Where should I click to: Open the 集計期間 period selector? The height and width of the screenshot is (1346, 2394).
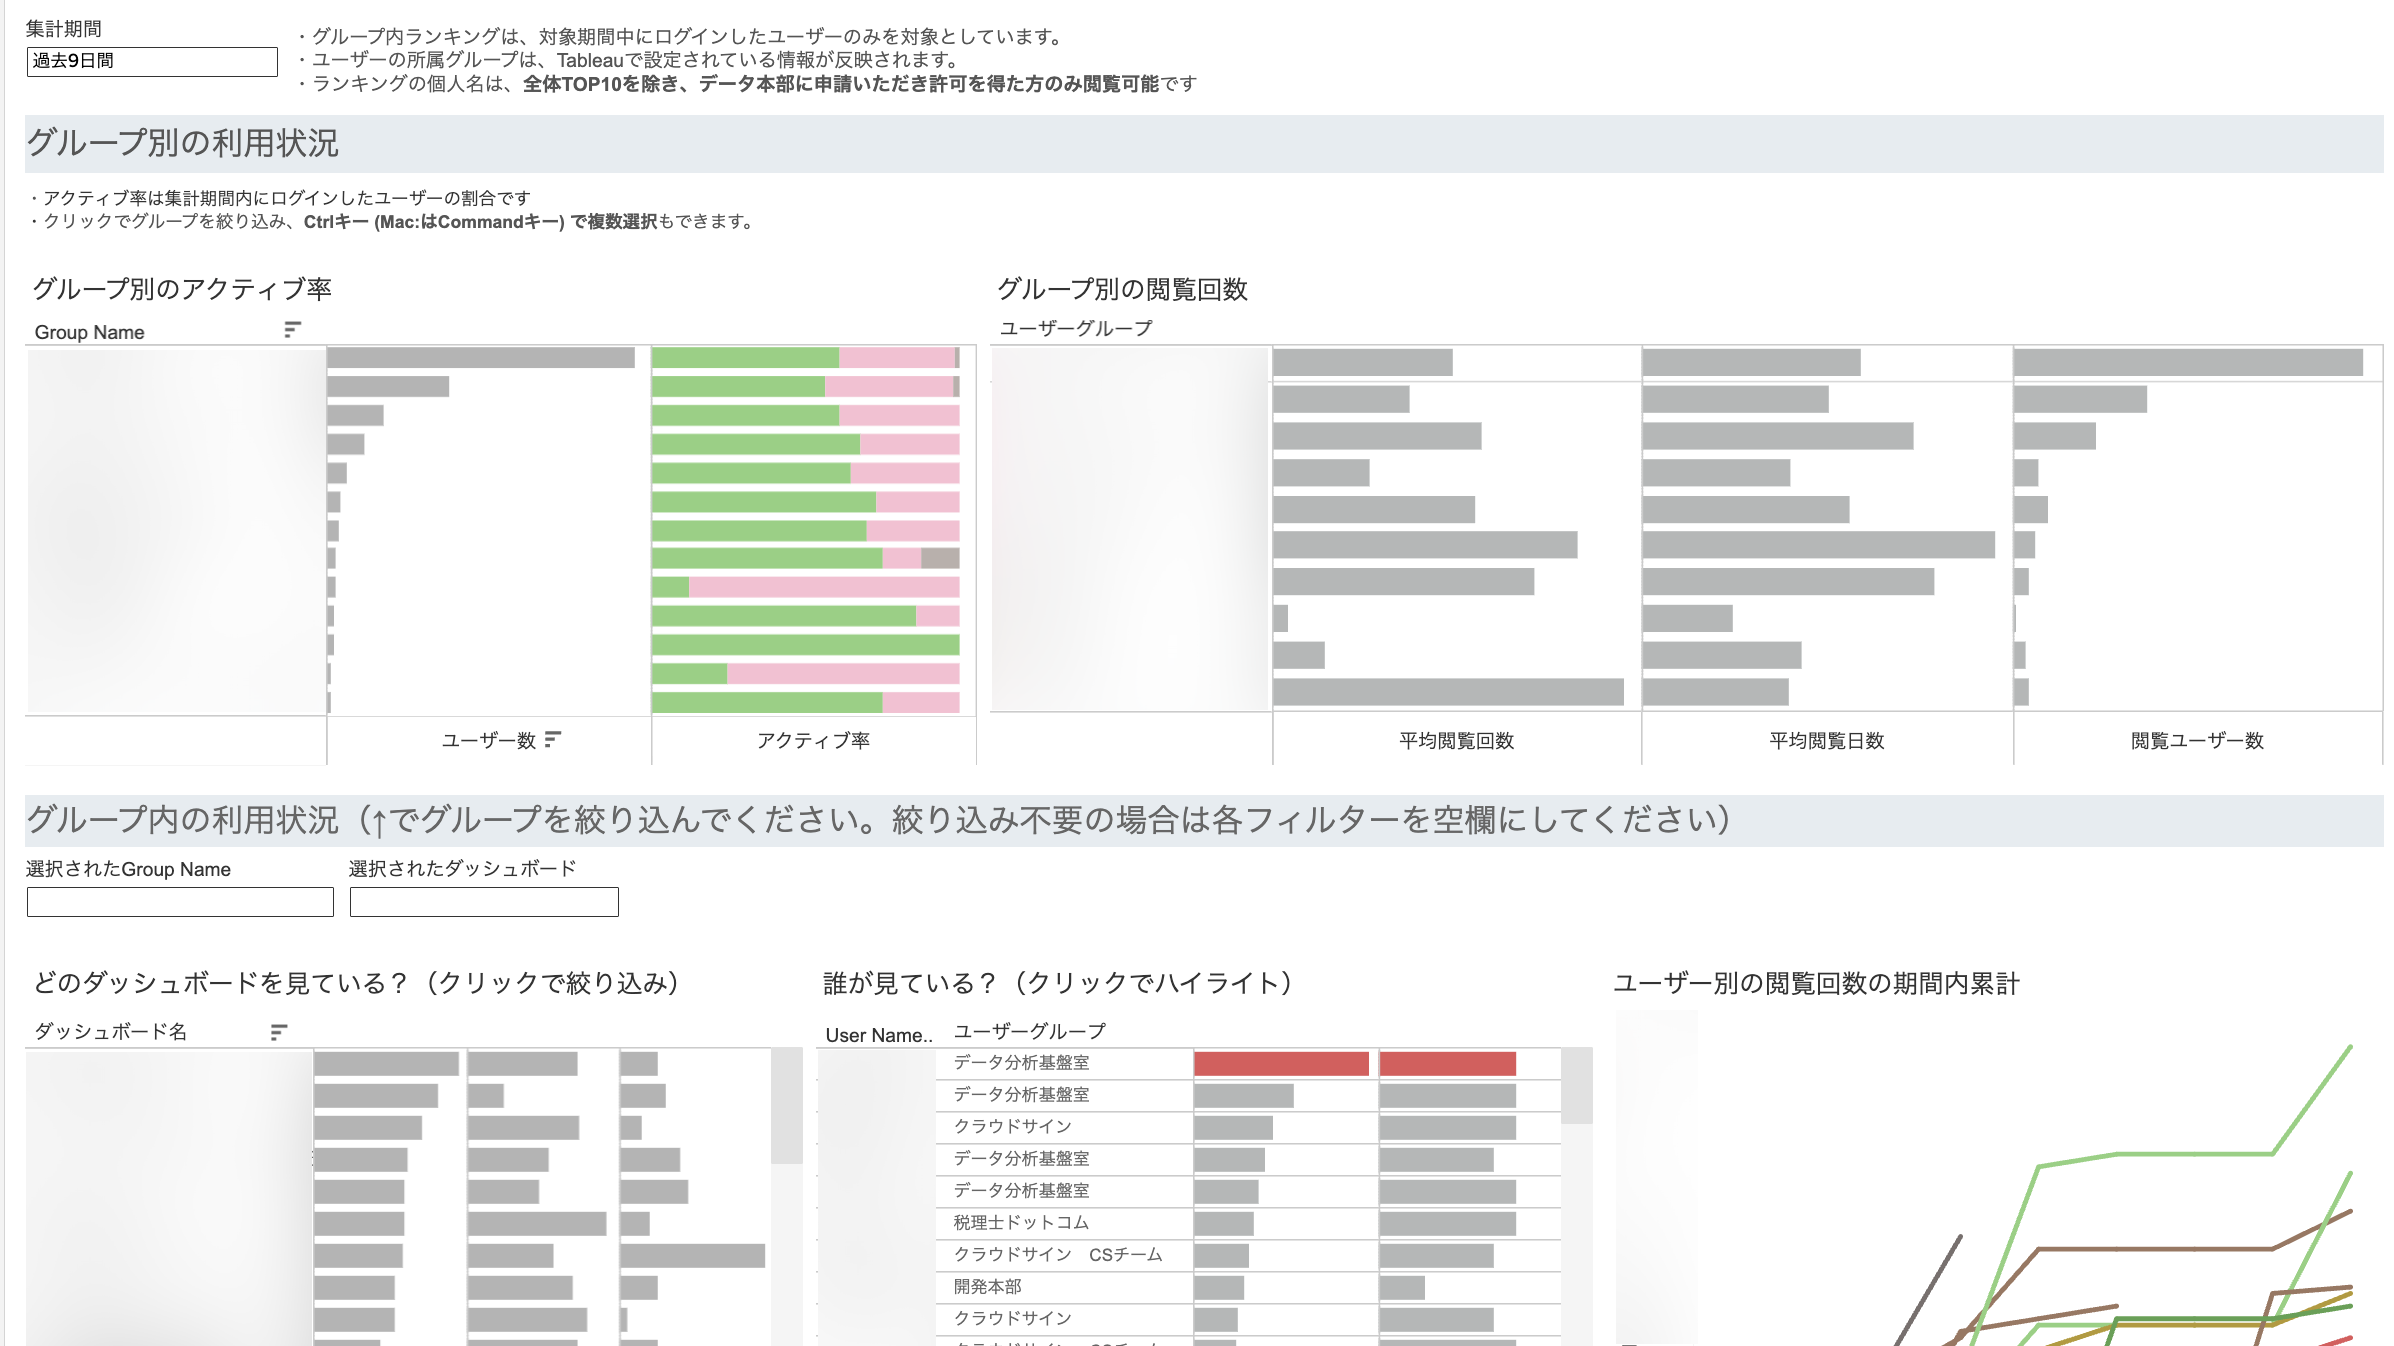click(151, 62)
